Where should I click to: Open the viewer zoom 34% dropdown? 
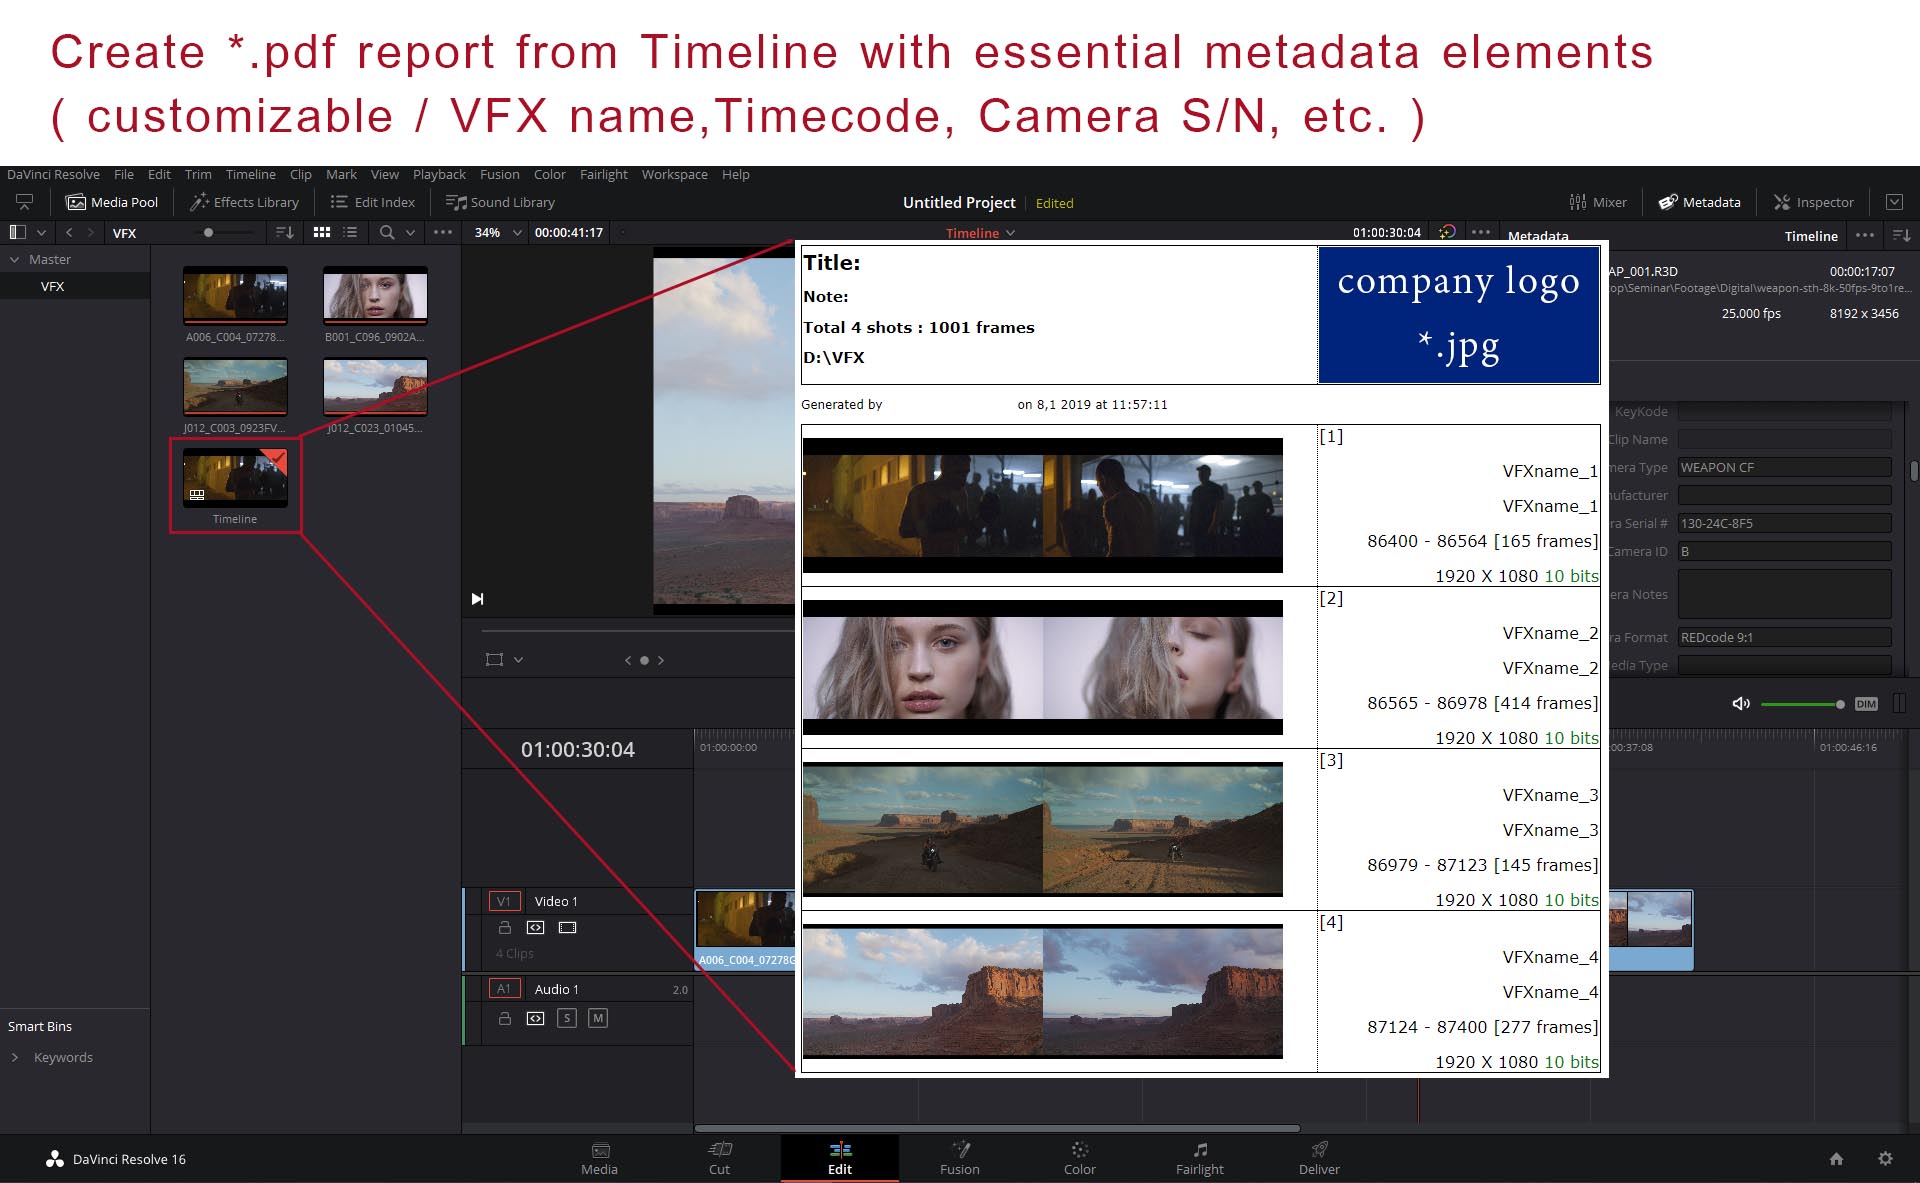click(498, 232)
